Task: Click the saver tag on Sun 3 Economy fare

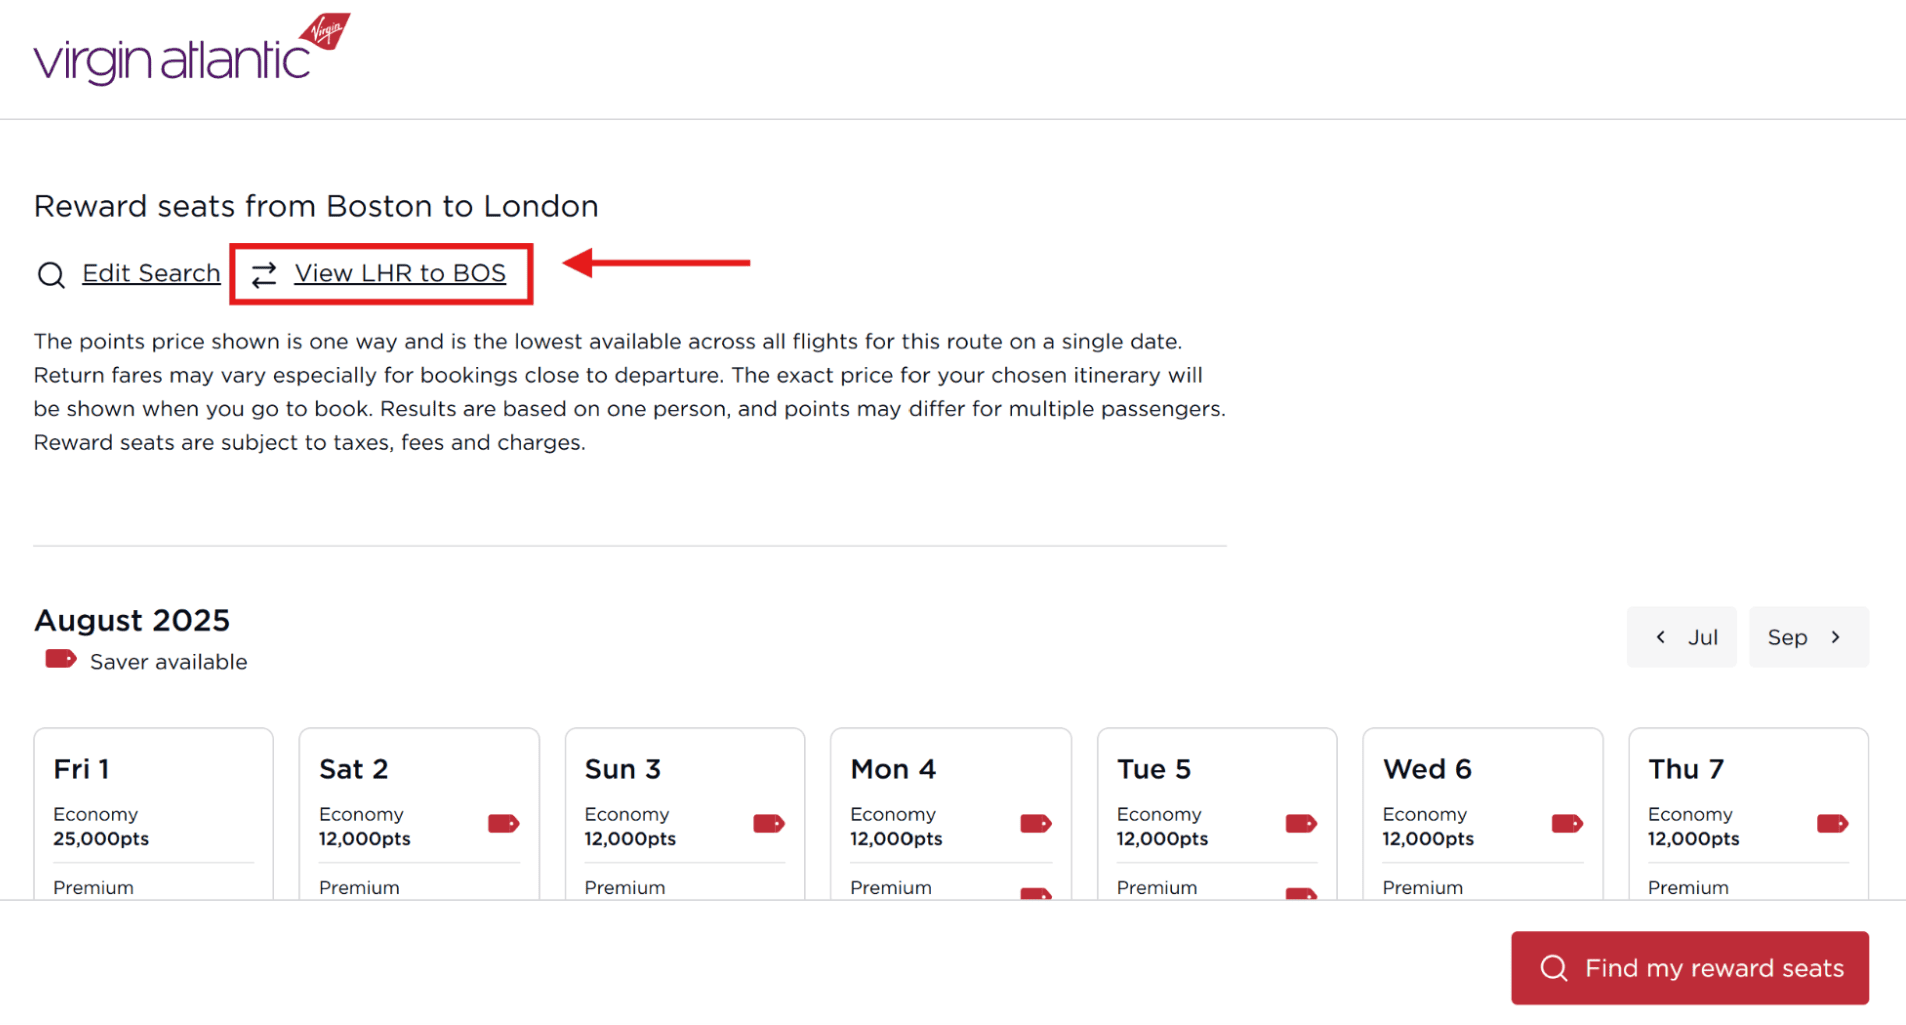Action: (x=770, y=823)
